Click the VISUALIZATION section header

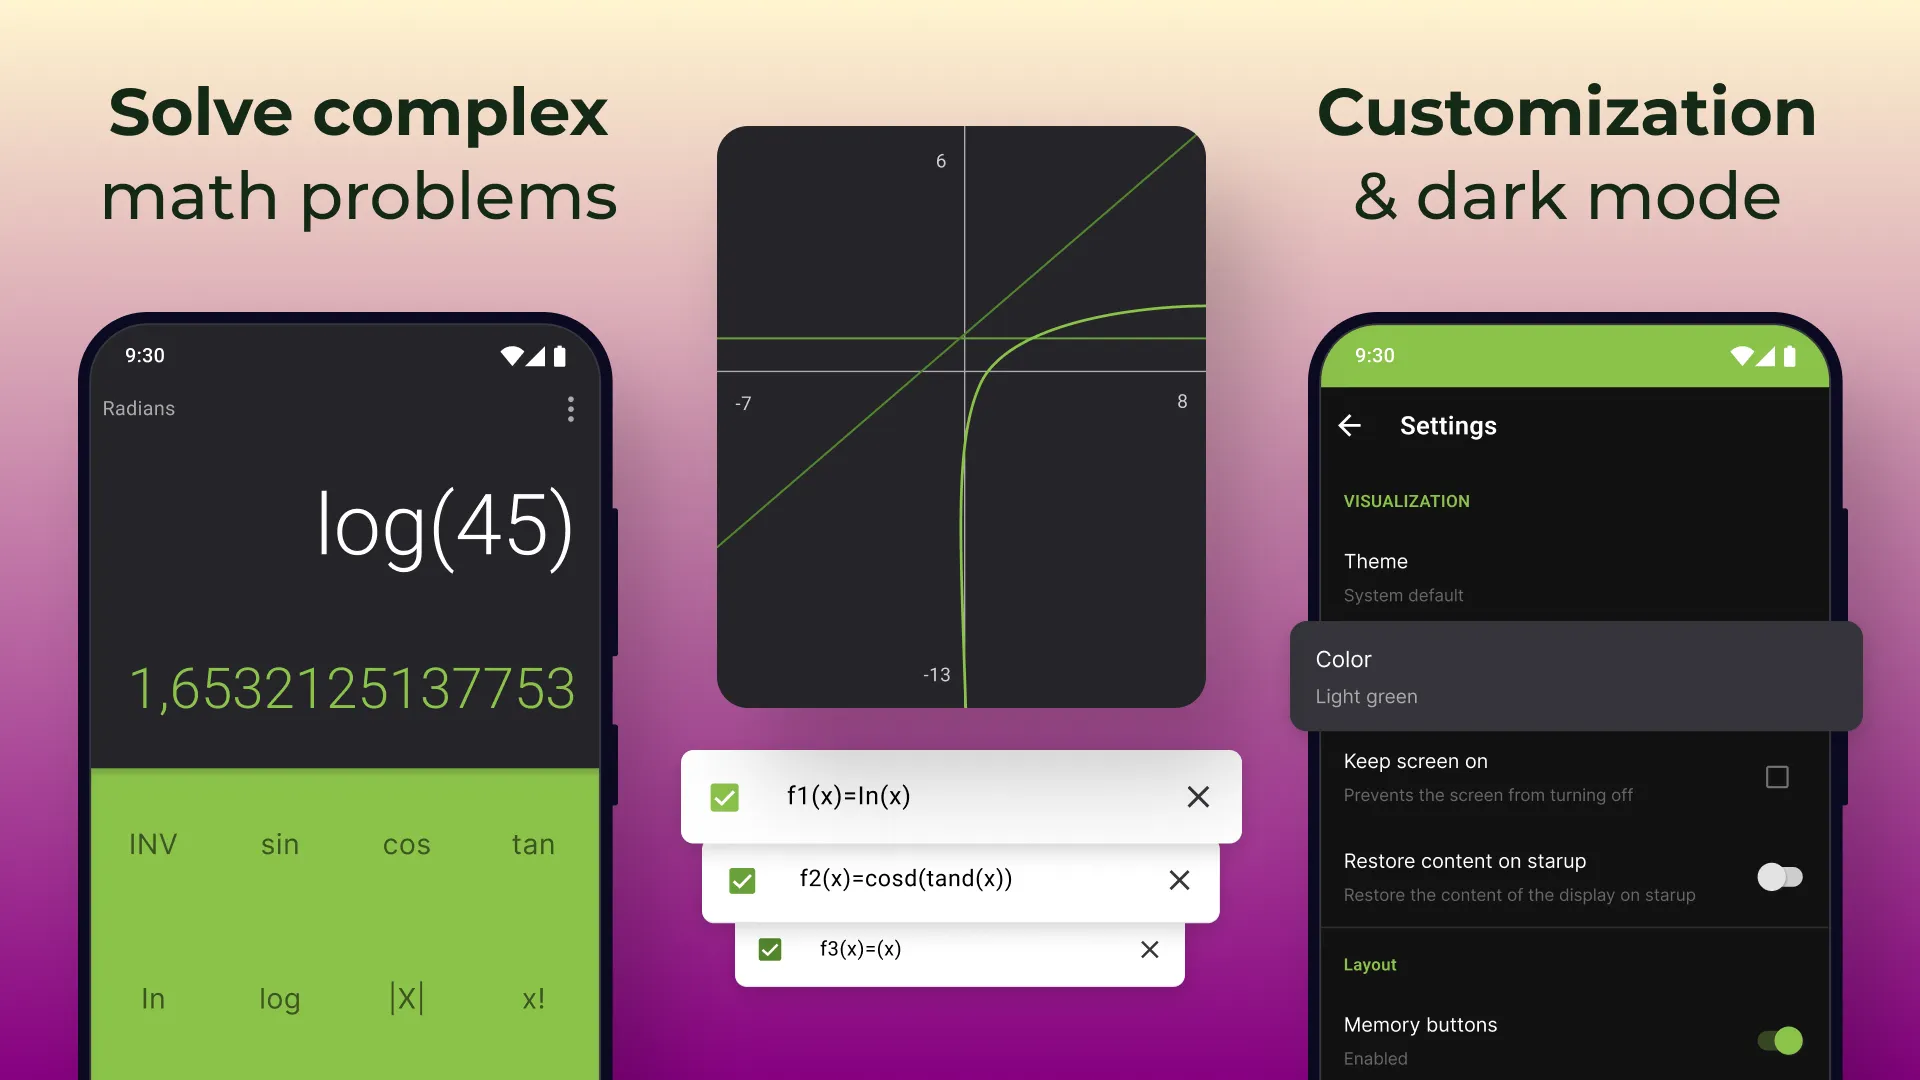(x=1407, y=501)
